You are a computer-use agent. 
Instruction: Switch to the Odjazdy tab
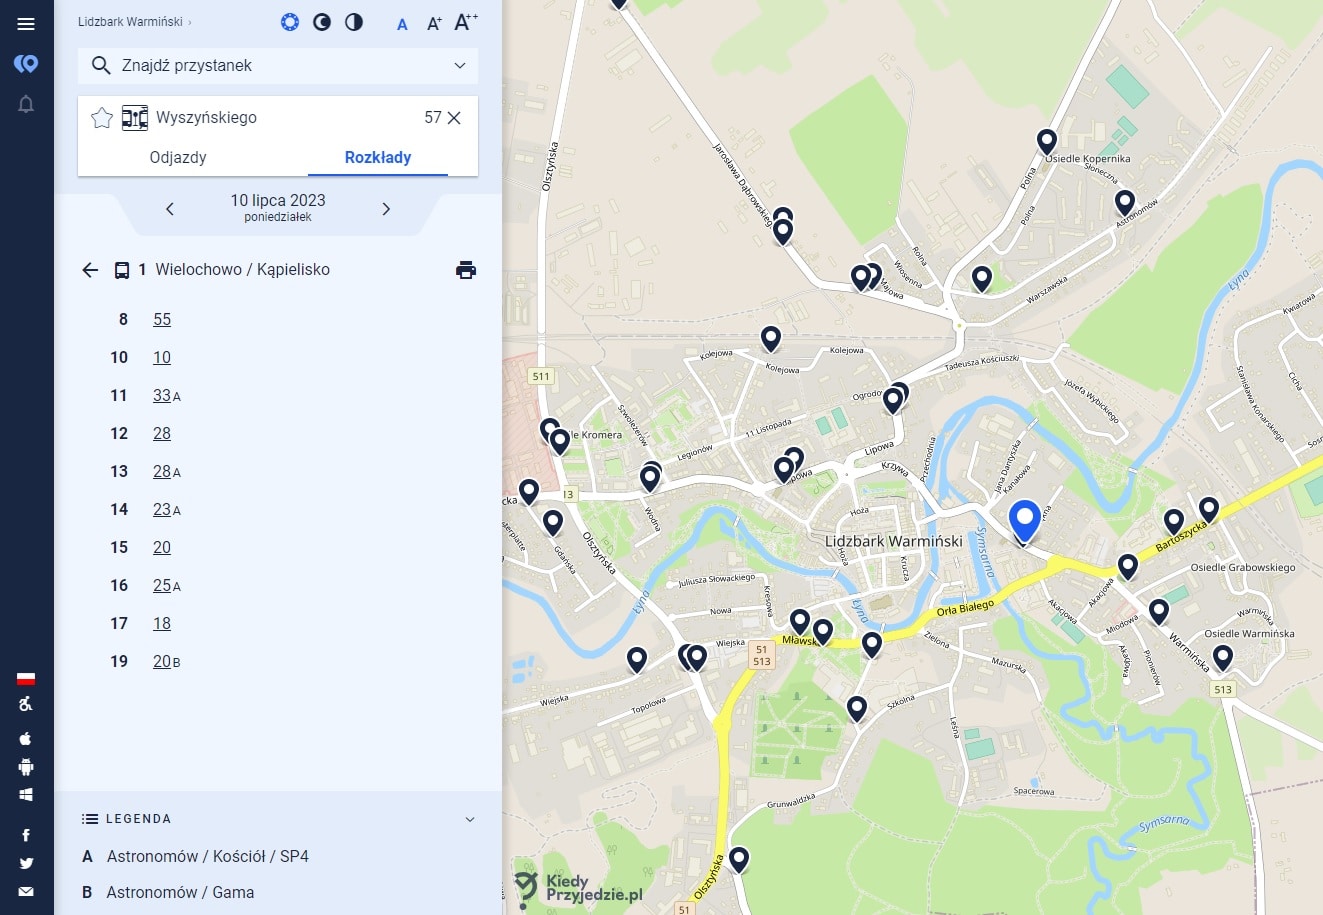click(x=178, y=157)
